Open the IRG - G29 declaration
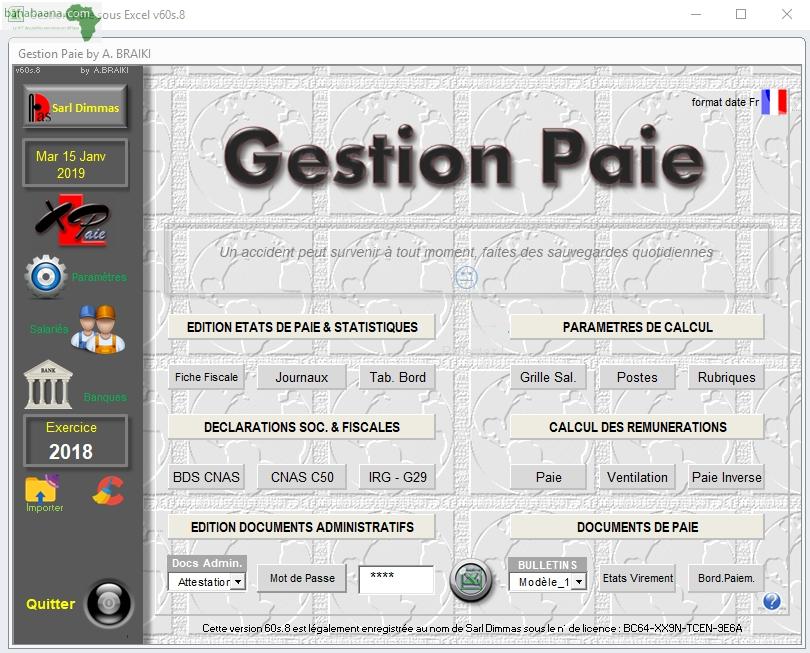The width and height of the screenshot is (810, 653). click(x=397, y=477)
